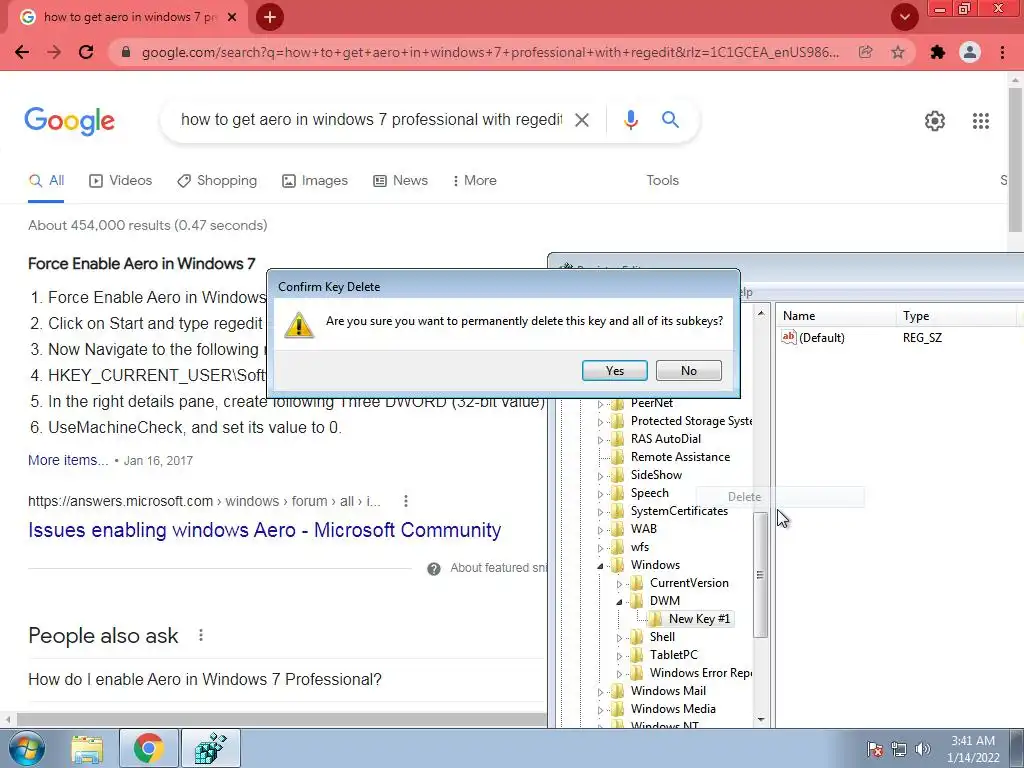Expand the CurrentVersion registry key
The width and height of the screenshot is (1024, 768).
coord(619,584)
